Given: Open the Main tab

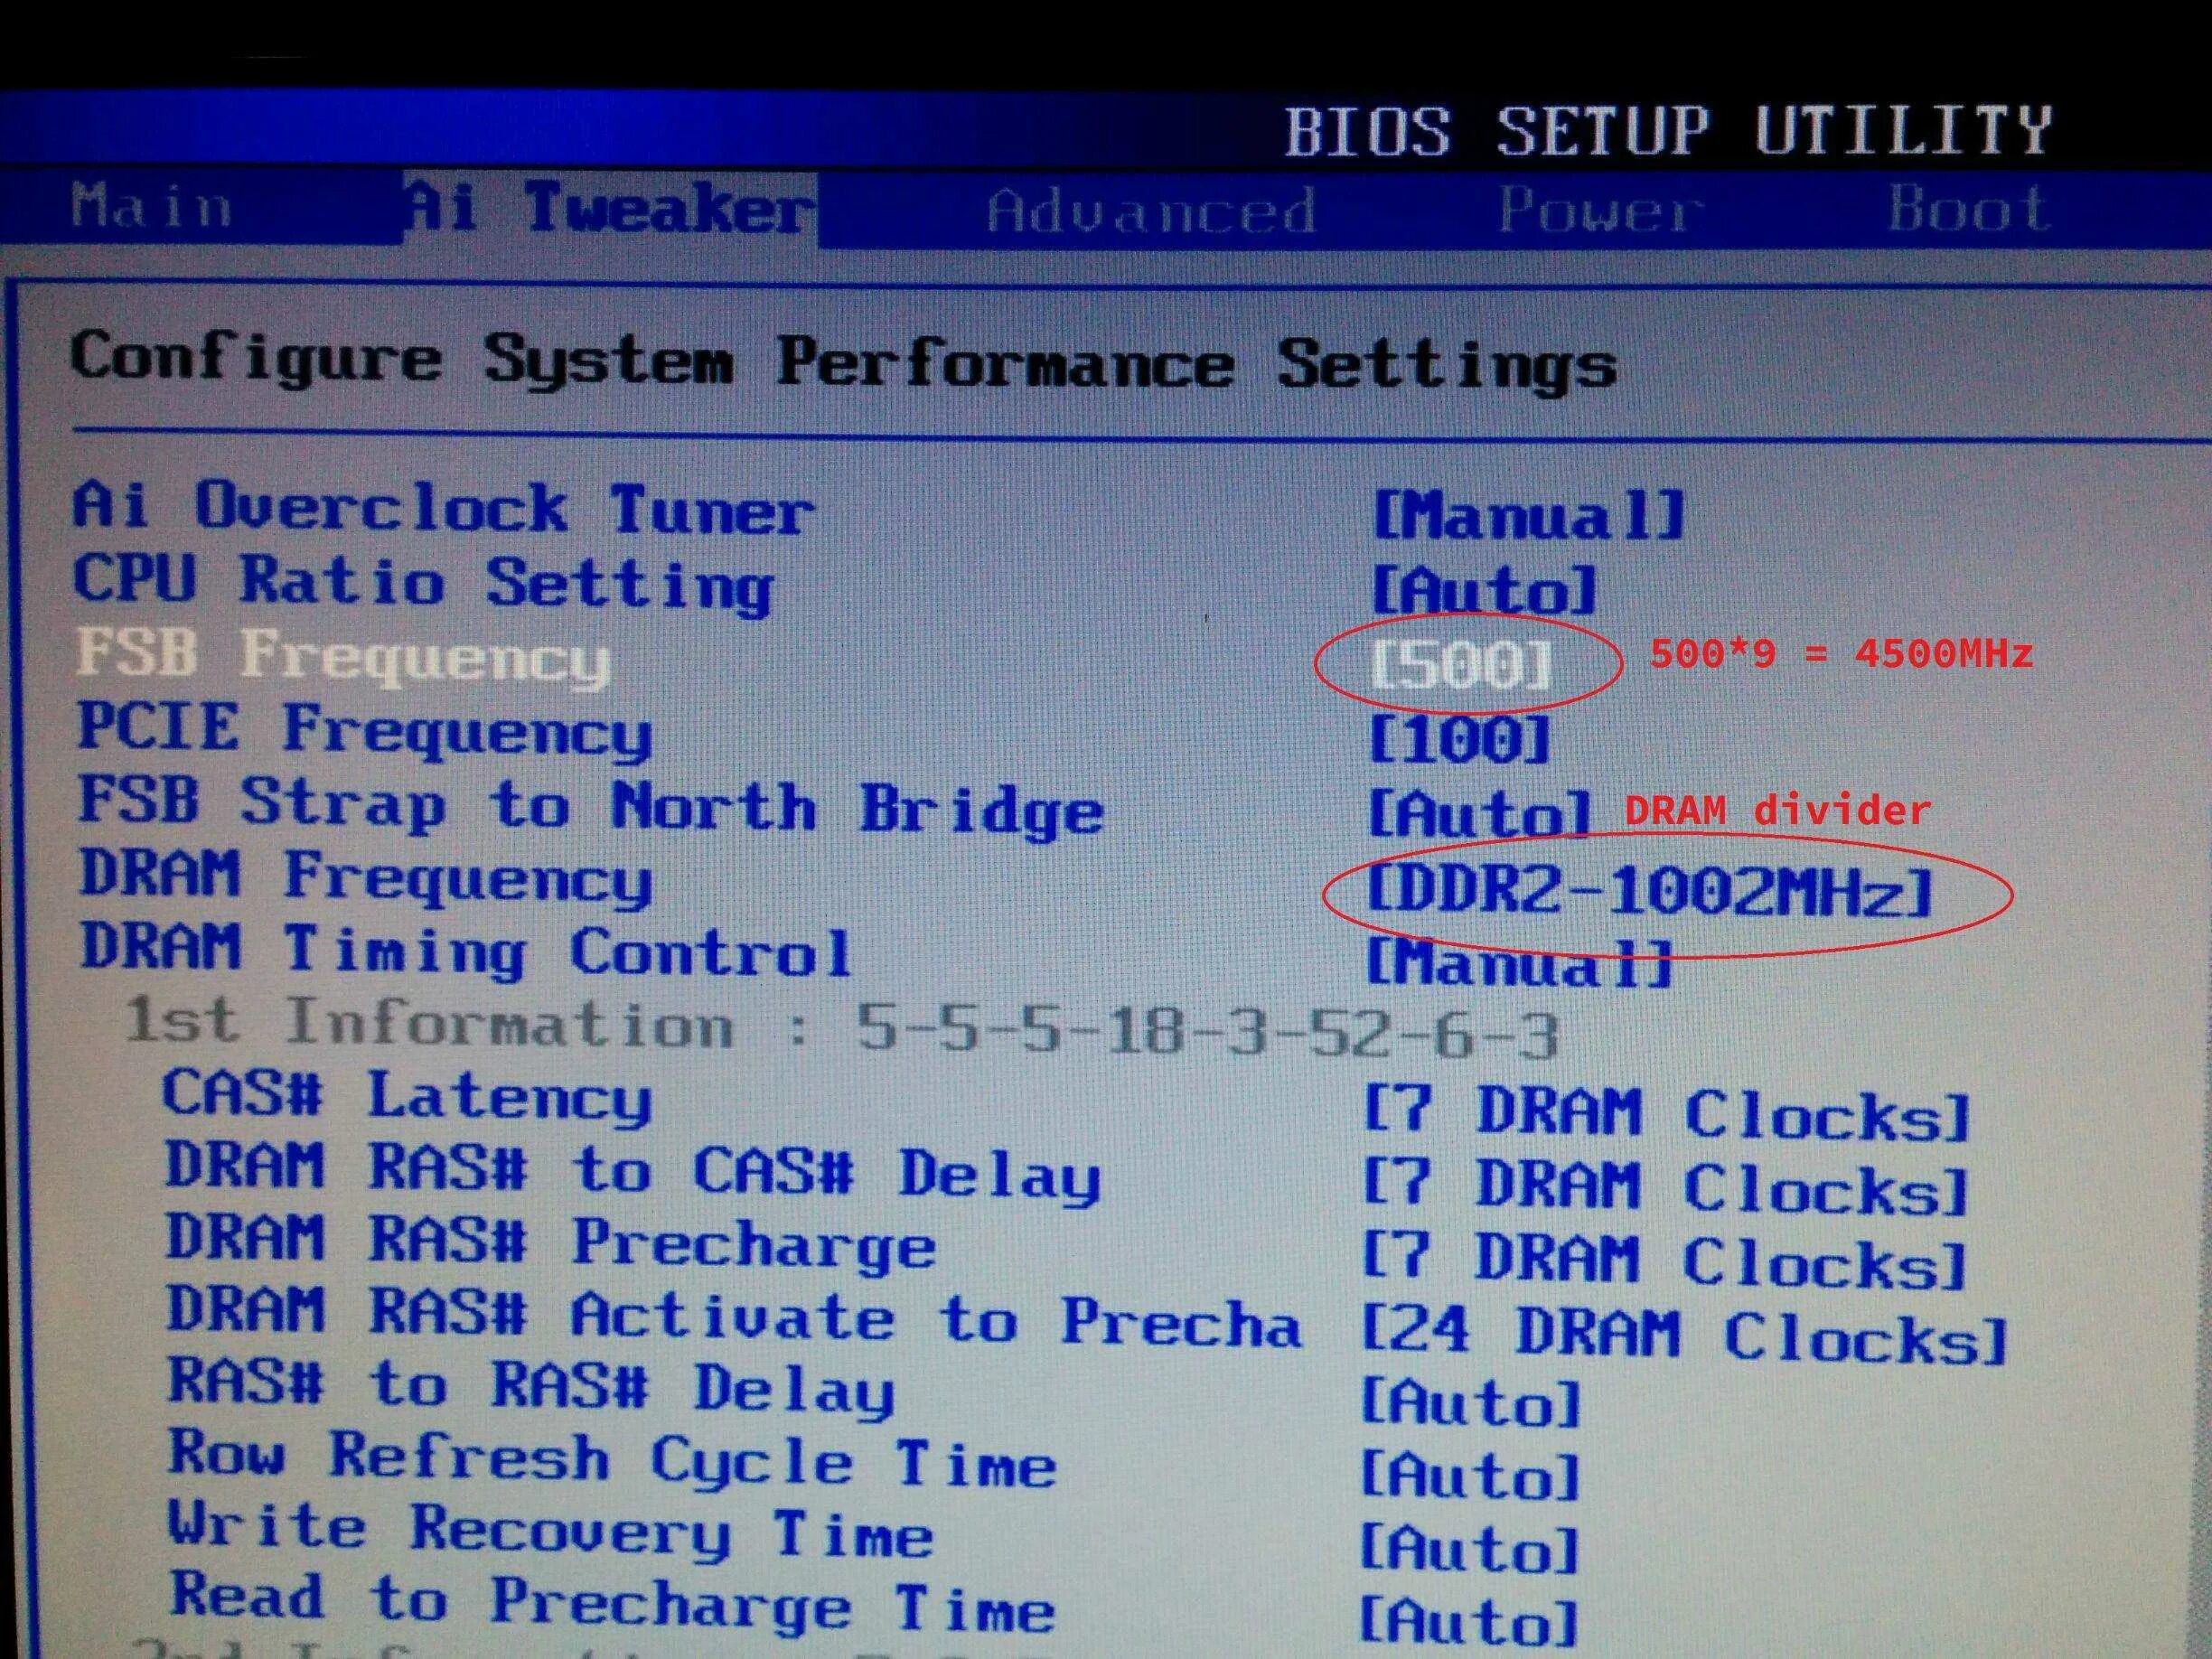Looking at the screenshot, I should click(150, 208).
